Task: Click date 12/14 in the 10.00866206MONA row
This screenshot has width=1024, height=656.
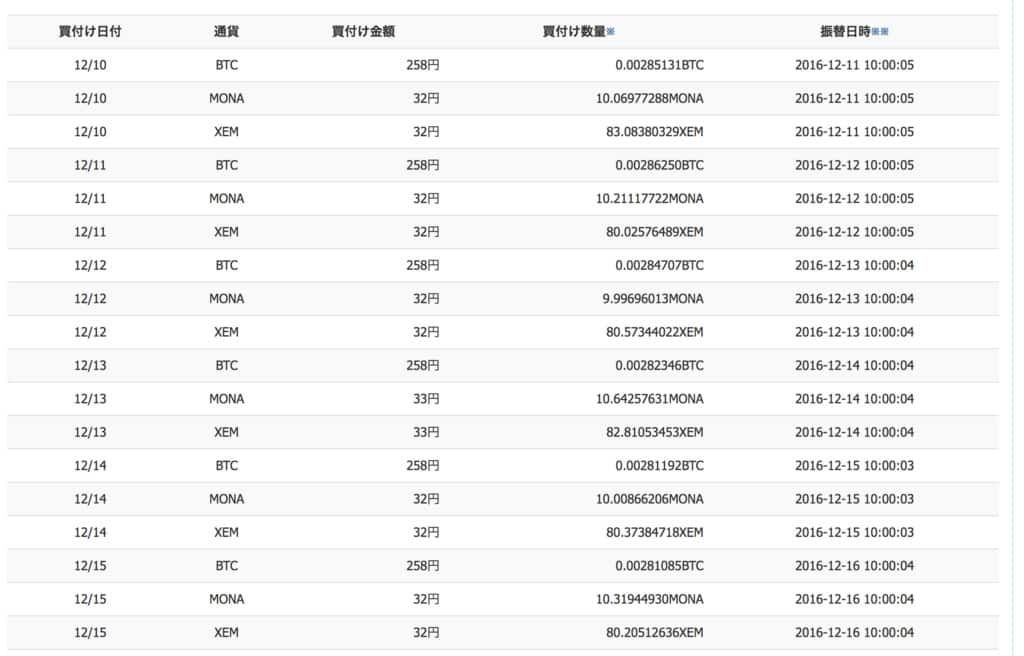Action: coord(90,499)
